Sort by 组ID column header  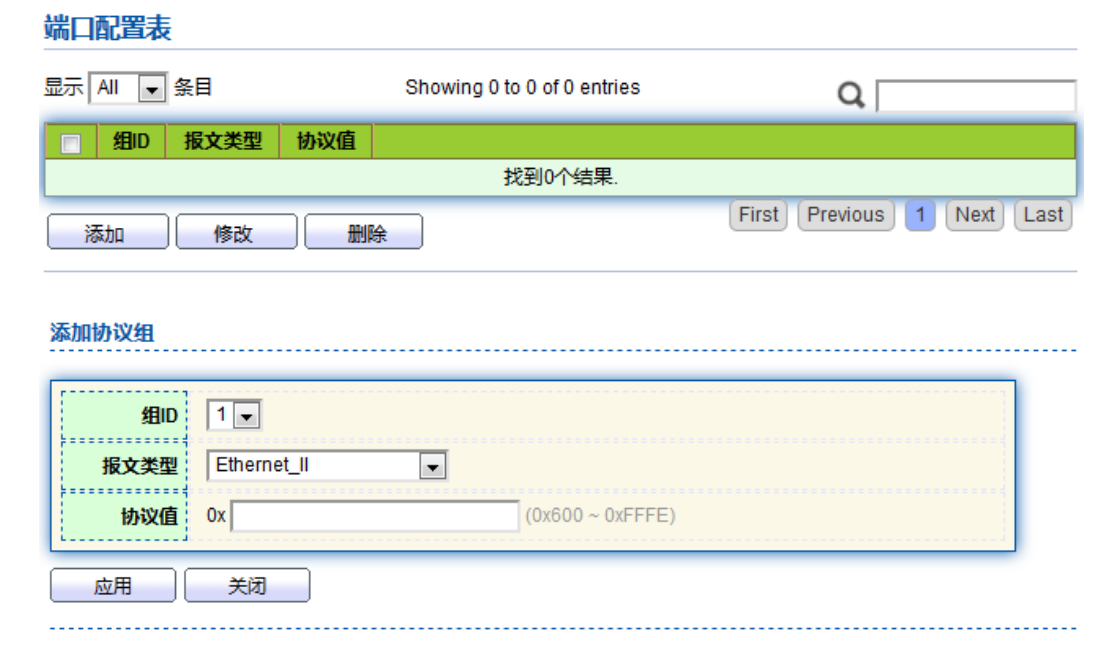pyautogui.click(x=131, y=141)
